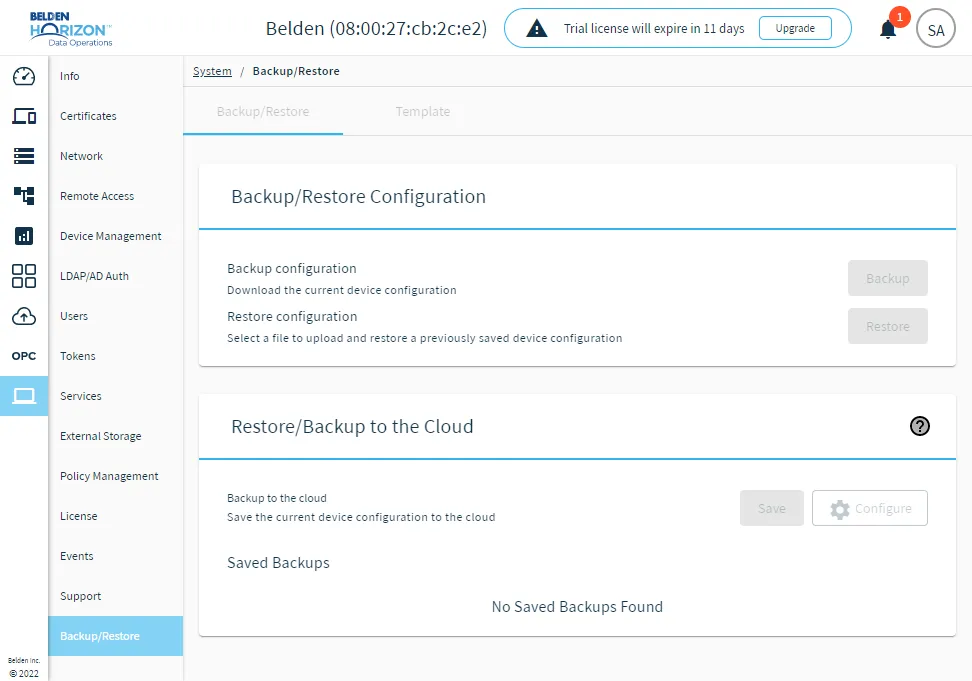972x681 pixels.
Task: Click the 'Backup/Restore' breadcrumb text
Action: pyautogui.click(x=296, y=71)
